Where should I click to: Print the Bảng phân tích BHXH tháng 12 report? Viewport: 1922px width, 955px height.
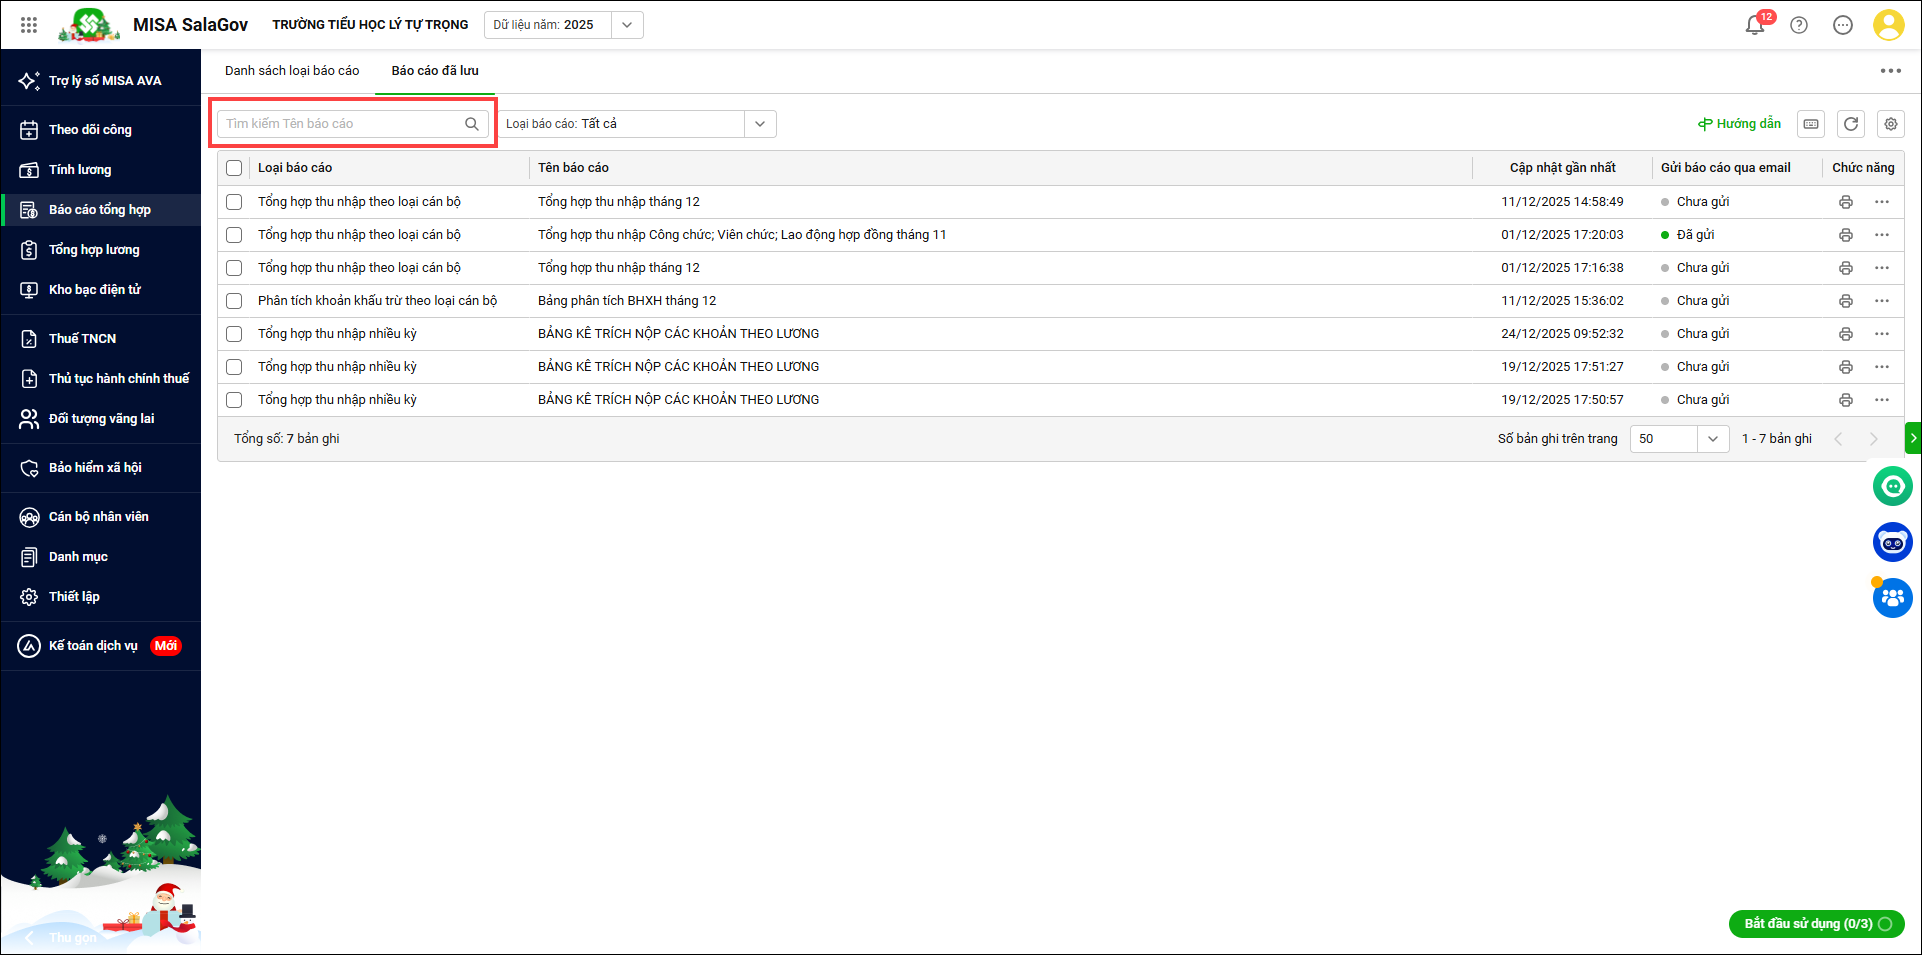click(x=1845, y=301)
